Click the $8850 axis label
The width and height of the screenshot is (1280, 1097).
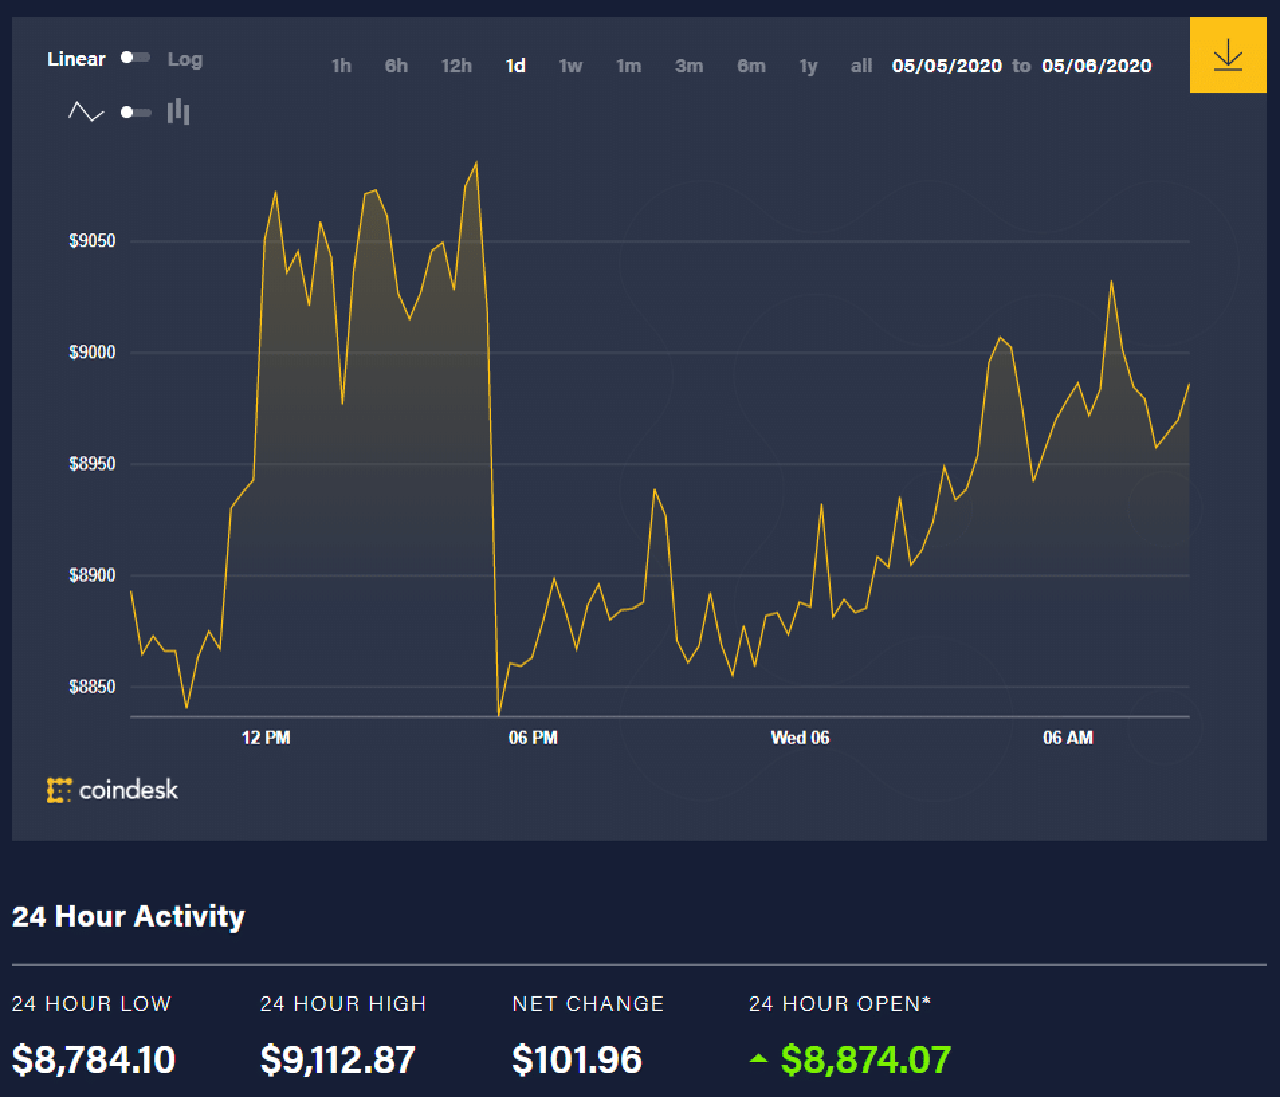tap(92, 687)
